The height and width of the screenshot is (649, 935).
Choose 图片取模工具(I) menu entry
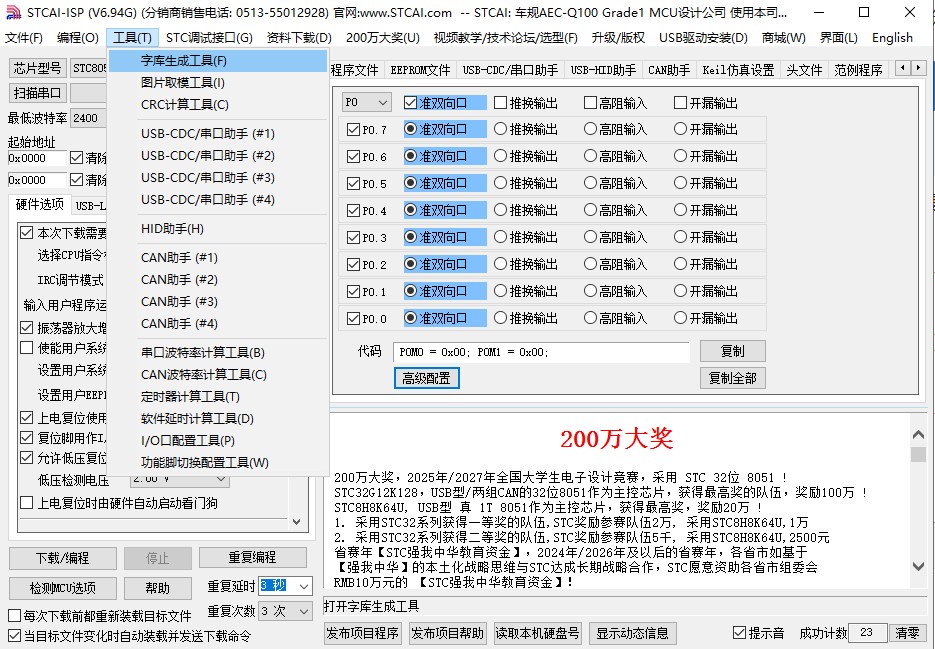[218, 82]
